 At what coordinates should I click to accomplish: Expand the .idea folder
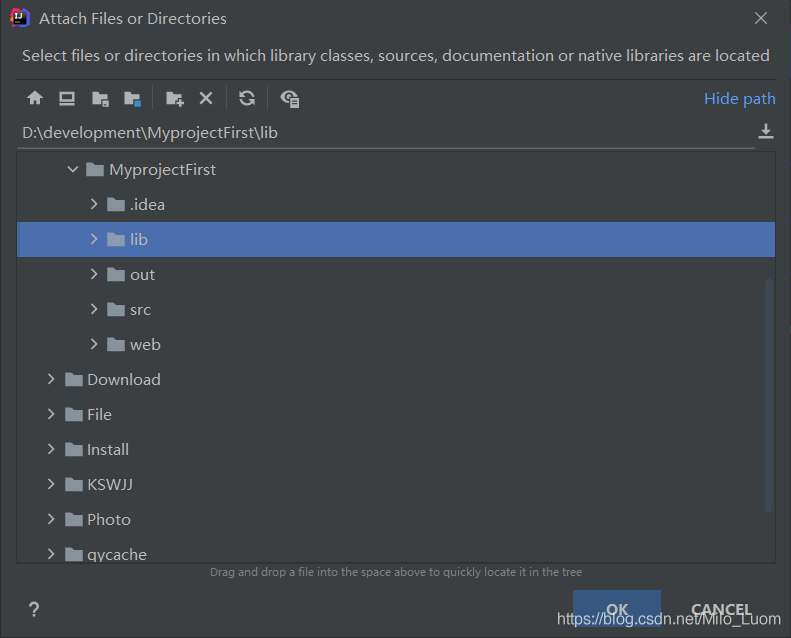tap(94, 204)
